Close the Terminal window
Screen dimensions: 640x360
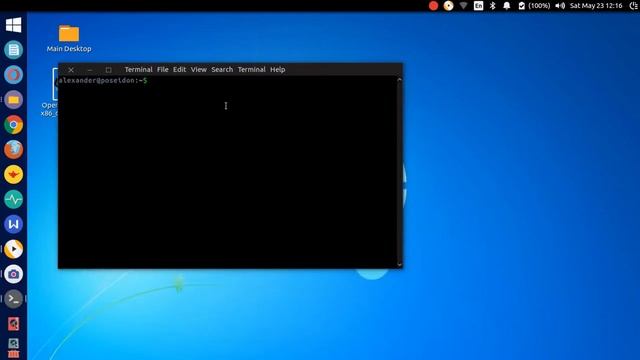click(71, 70)
